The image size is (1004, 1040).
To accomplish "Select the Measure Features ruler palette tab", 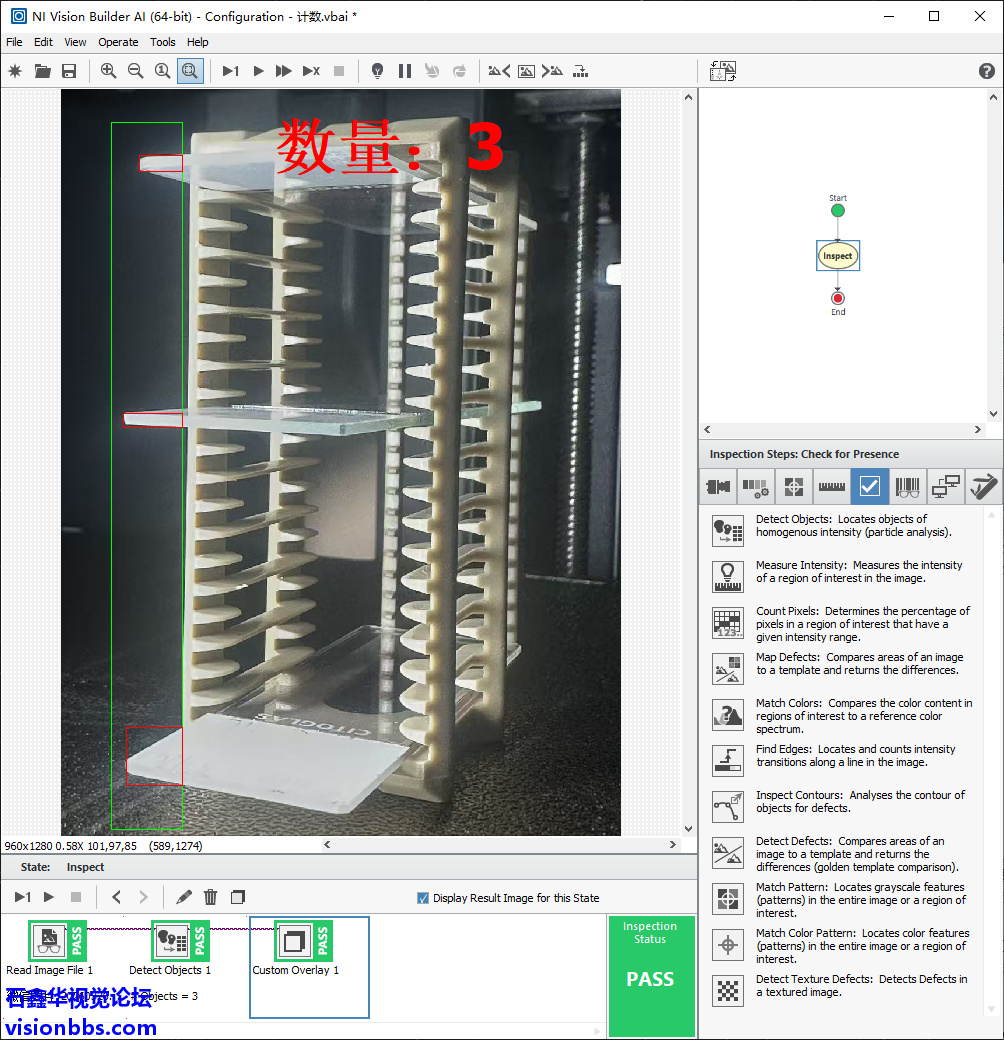I will (831, 487).
